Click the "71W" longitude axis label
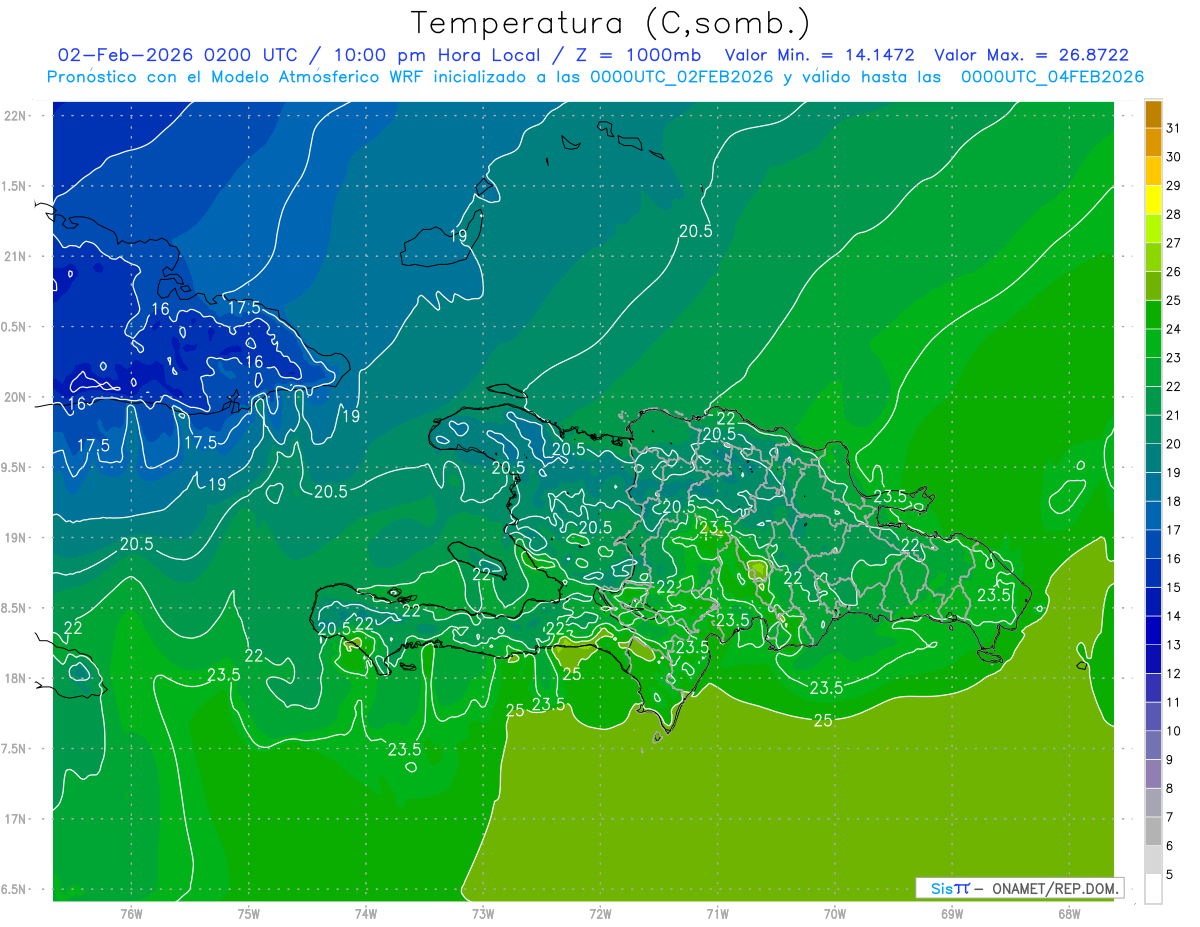 (718, 913)
